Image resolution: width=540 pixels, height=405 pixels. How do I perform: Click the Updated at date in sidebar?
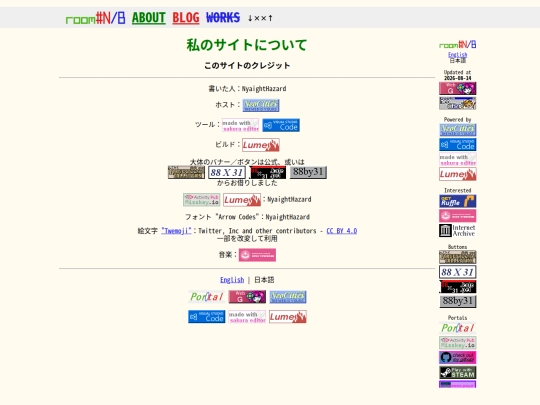pos(457,78)
